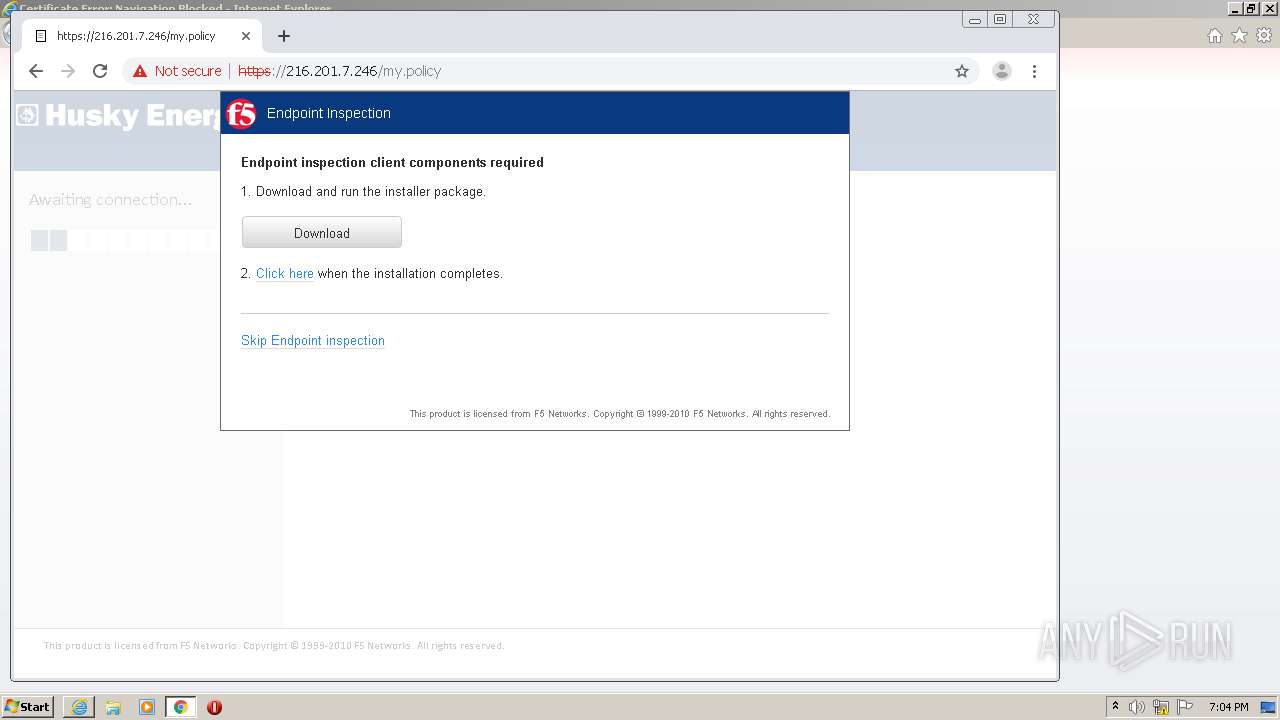Viewport: 1280px width, 720px height.
Task: Click the Show desktop button
Action: click(x=1269, y=707)
